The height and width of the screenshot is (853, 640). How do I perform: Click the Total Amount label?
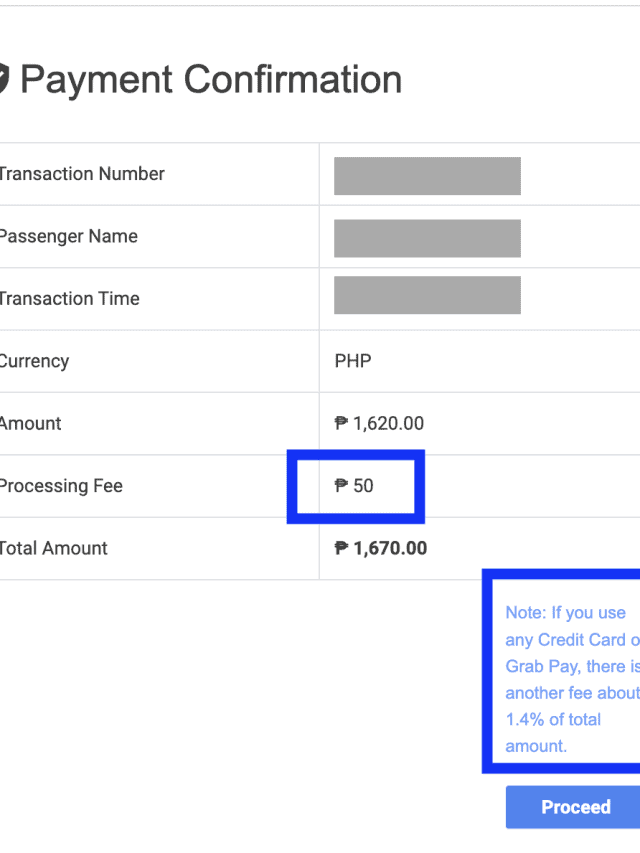[53, 548]
